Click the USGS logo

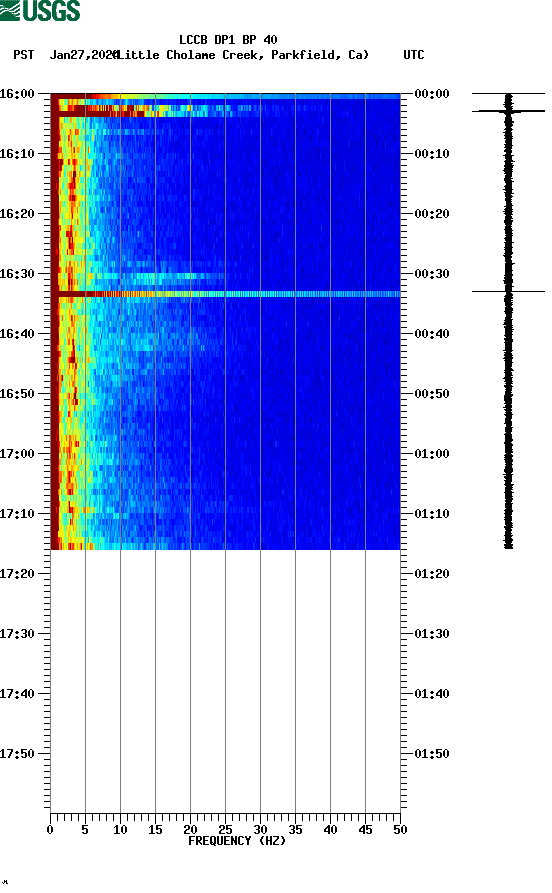[40, 11]
